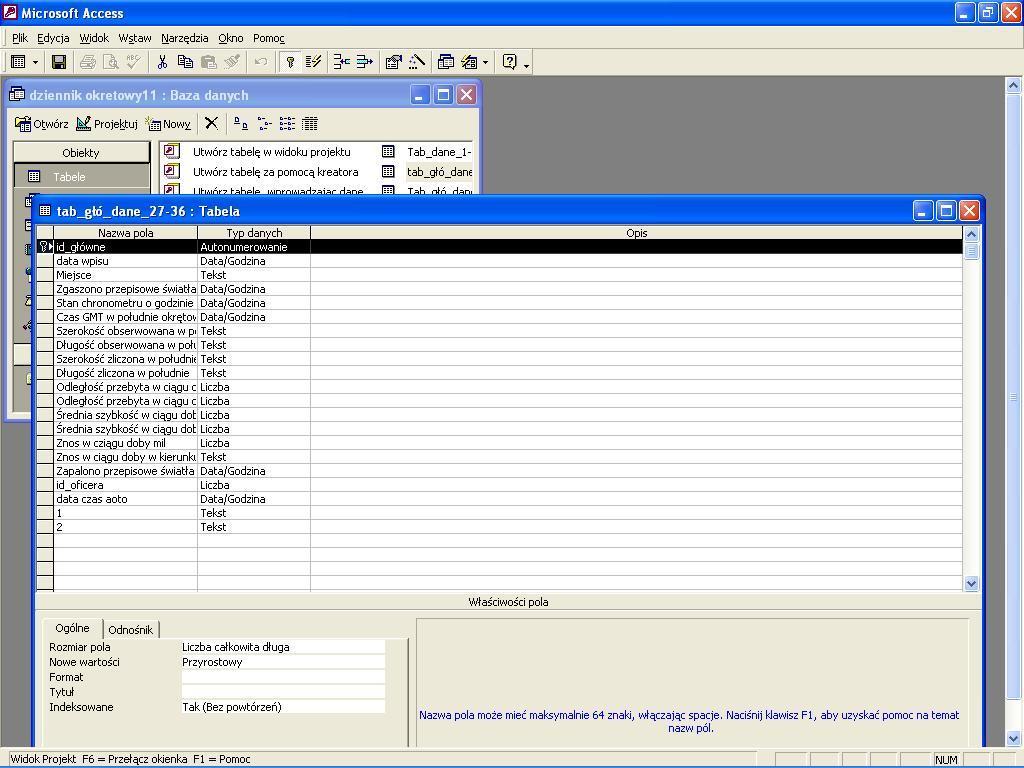Open the Narzędzia menu
1024x768 pixels.
point(184,38)
